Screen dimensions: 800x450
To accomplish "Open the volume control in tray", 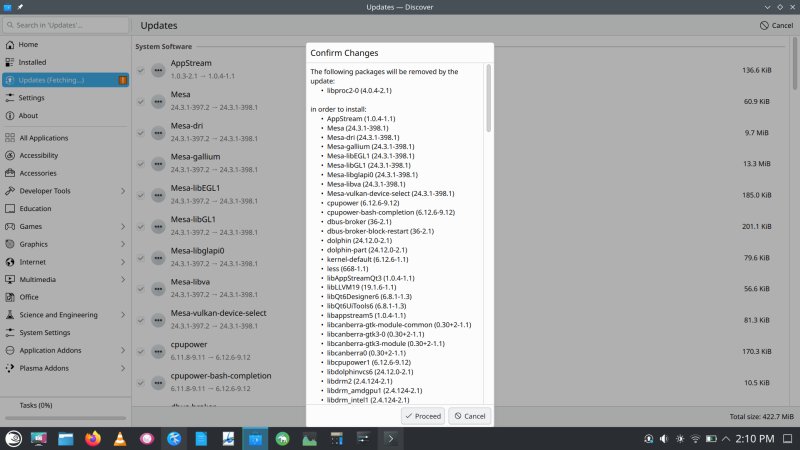I will (x=664, y=439).
